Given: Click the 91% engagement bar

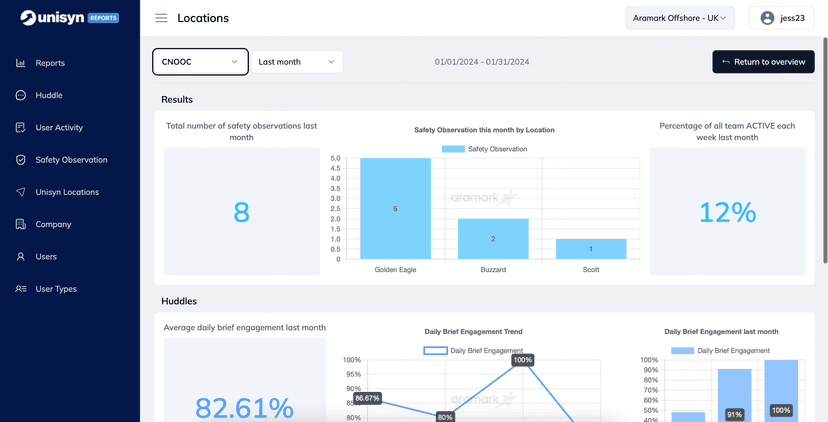Looking at the screenshot, I should [x=734, y=395].
